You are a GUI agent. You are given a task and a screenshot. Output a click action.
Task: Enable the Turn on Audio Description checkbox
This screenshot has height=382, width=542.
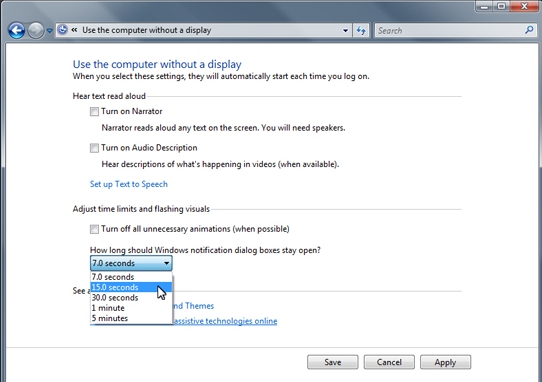(x=94, y=148)
